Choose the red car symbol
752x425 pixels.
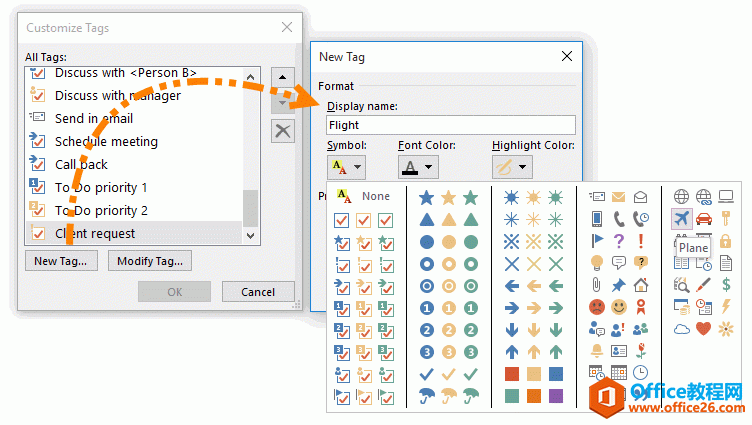point(703,219)
